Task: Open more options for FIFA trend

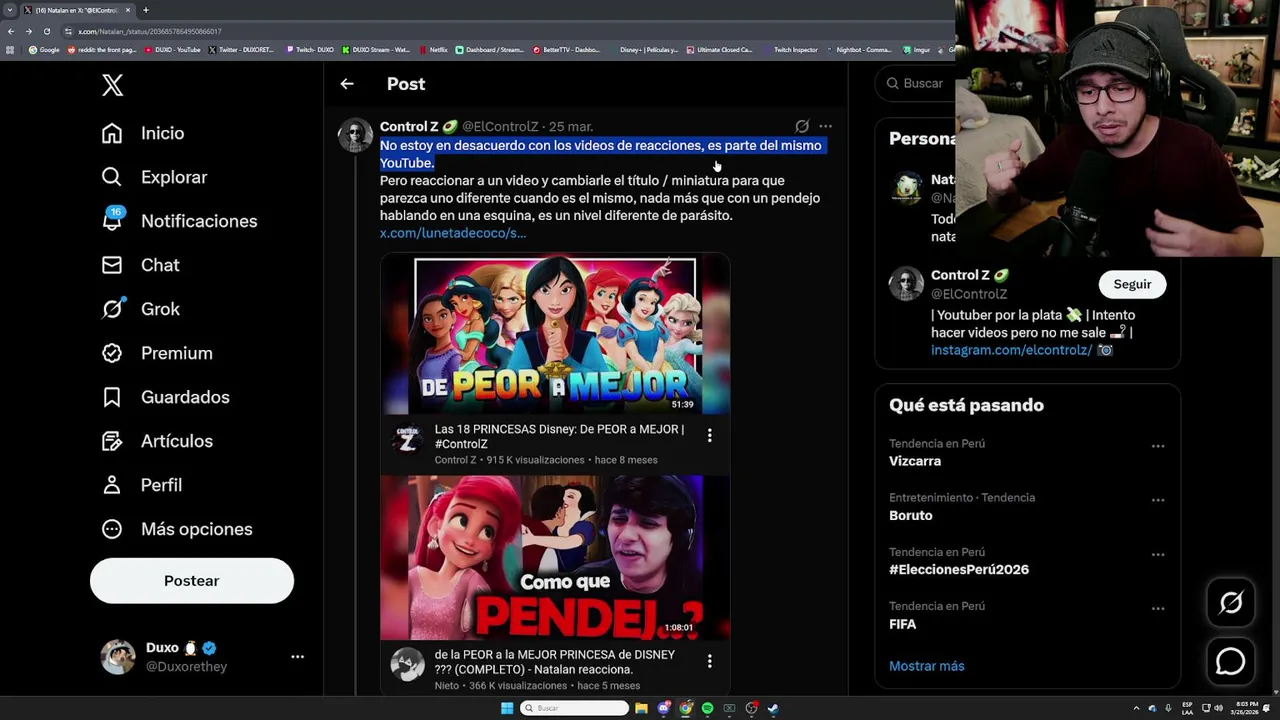Action: [x=1158, y=608]
